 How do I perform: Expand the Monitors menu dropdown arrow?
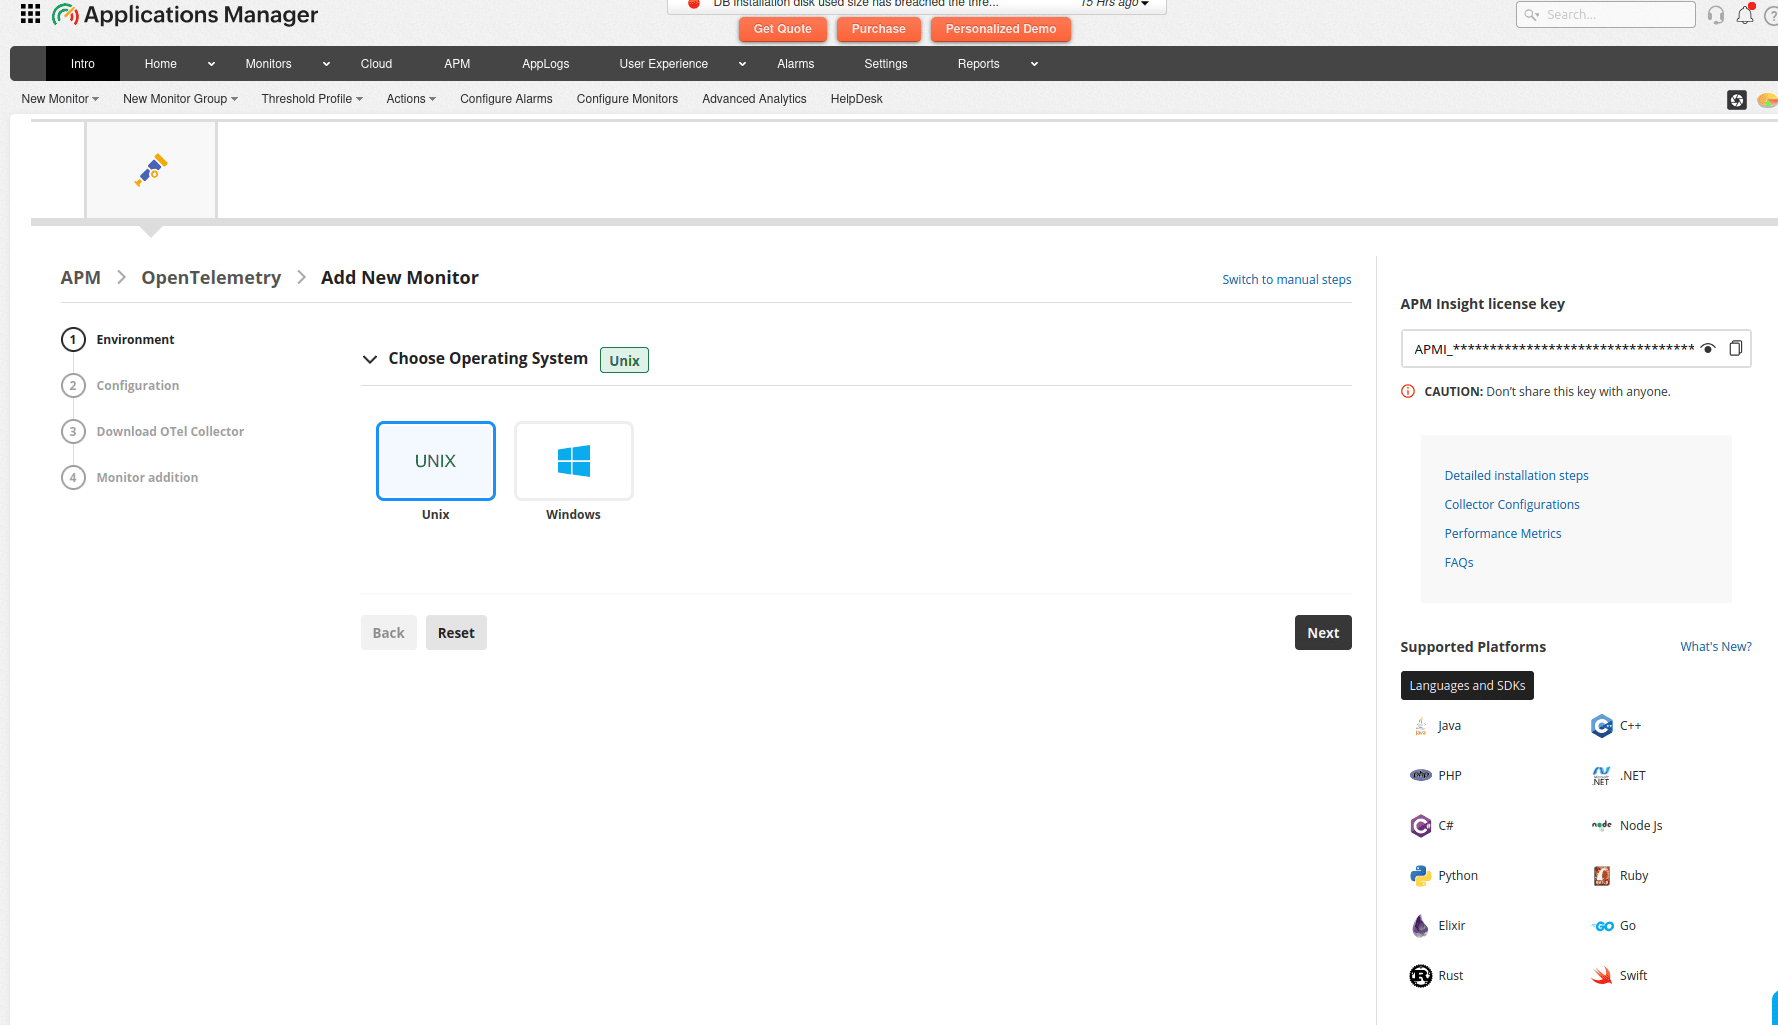(x=326, y=64)
